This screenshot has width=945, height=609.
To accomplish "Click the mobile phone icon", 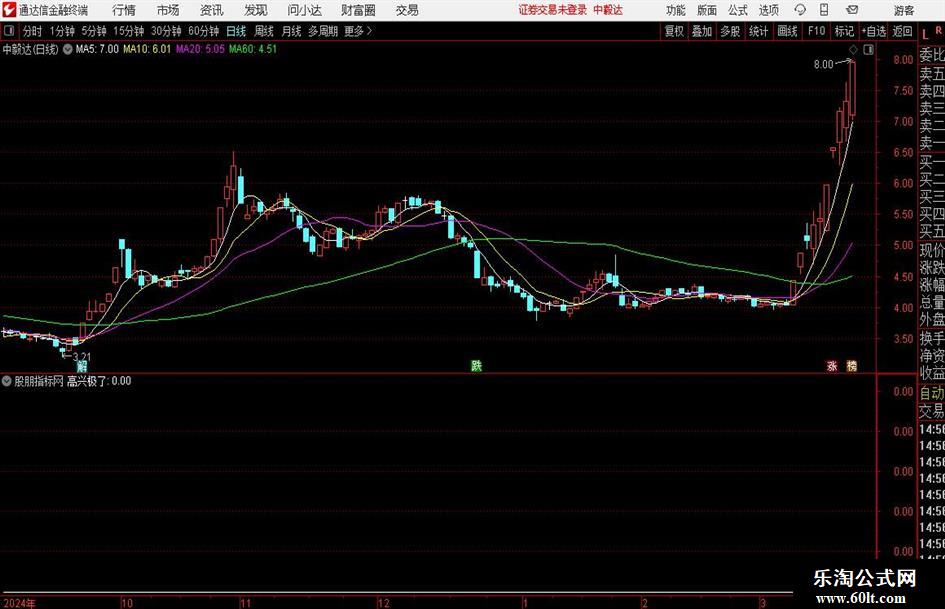I will pos(824,10).
